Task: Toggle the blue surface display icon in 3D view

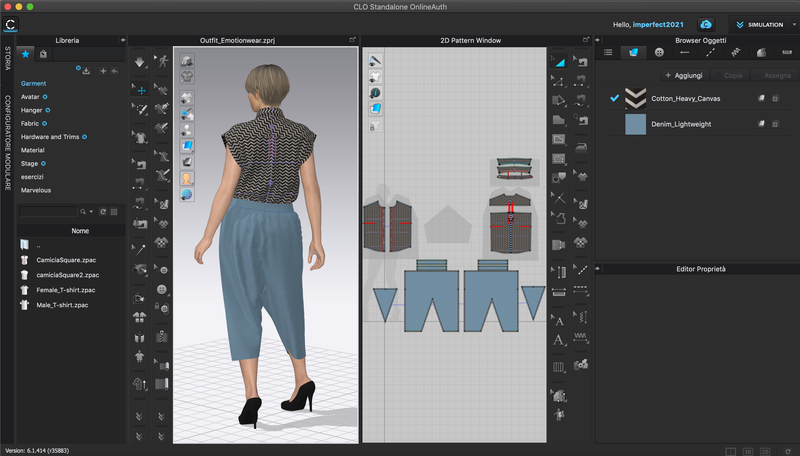Action: click(187, 144)
